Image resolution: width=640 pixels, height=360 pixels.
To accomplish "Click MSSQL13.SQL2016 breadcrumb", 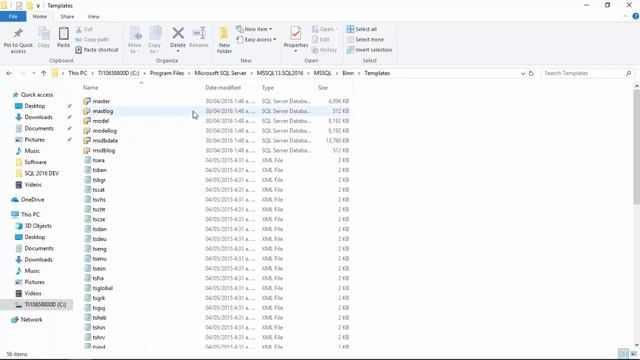I will point(280,73).
